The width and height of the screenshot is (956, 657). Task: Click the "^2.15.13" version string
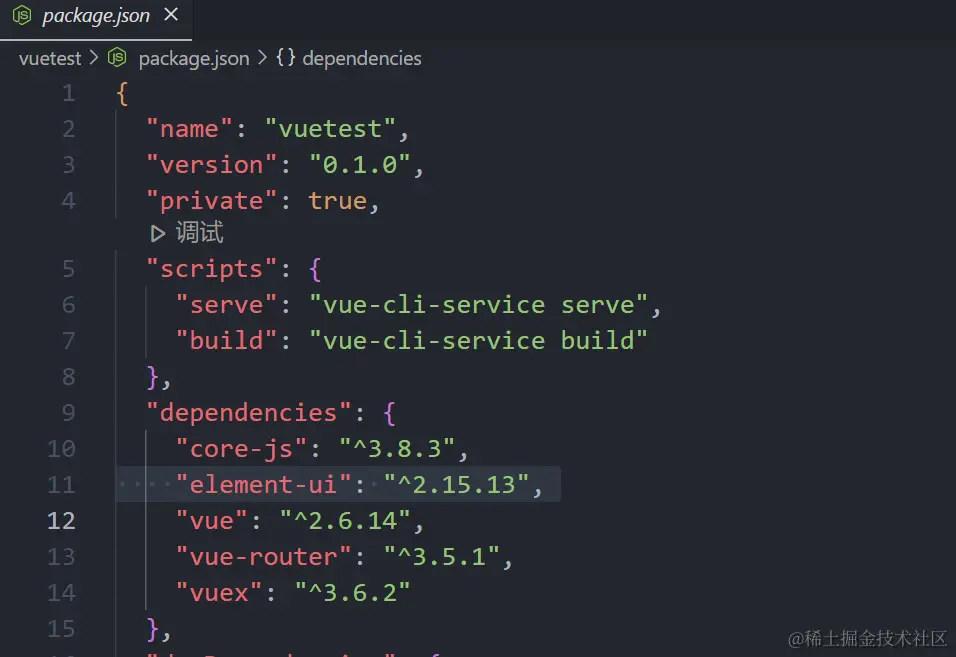coord(457,485)
